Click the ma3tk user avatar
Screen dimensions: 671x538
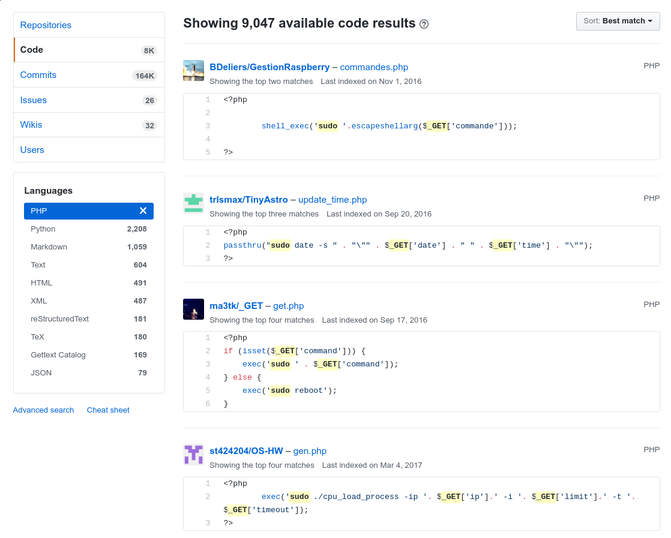tap(194, 310)
